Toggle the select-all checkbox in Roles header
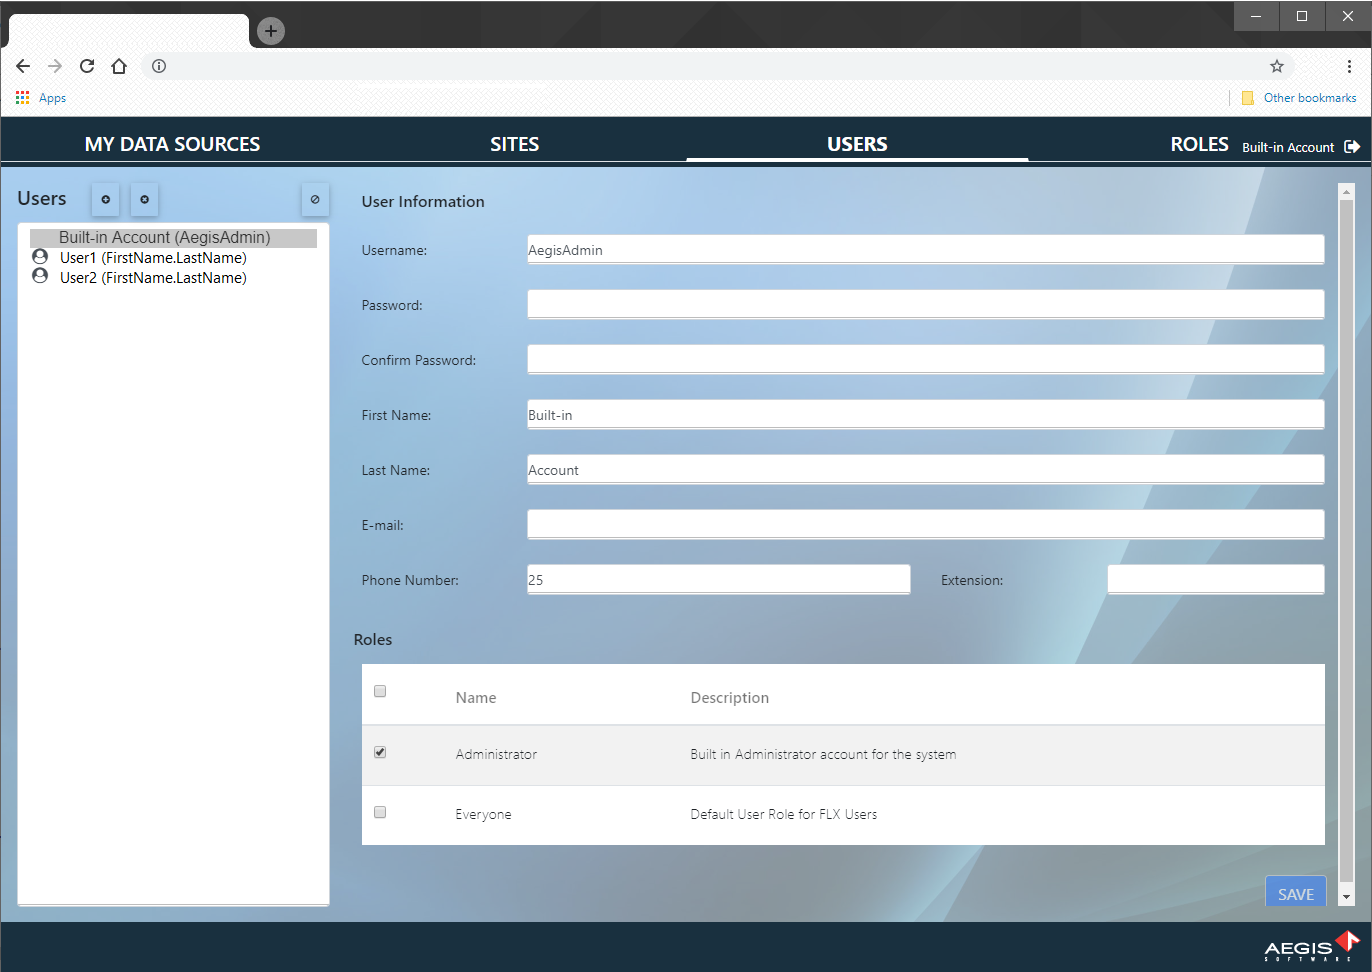 (x=379, y=690)
